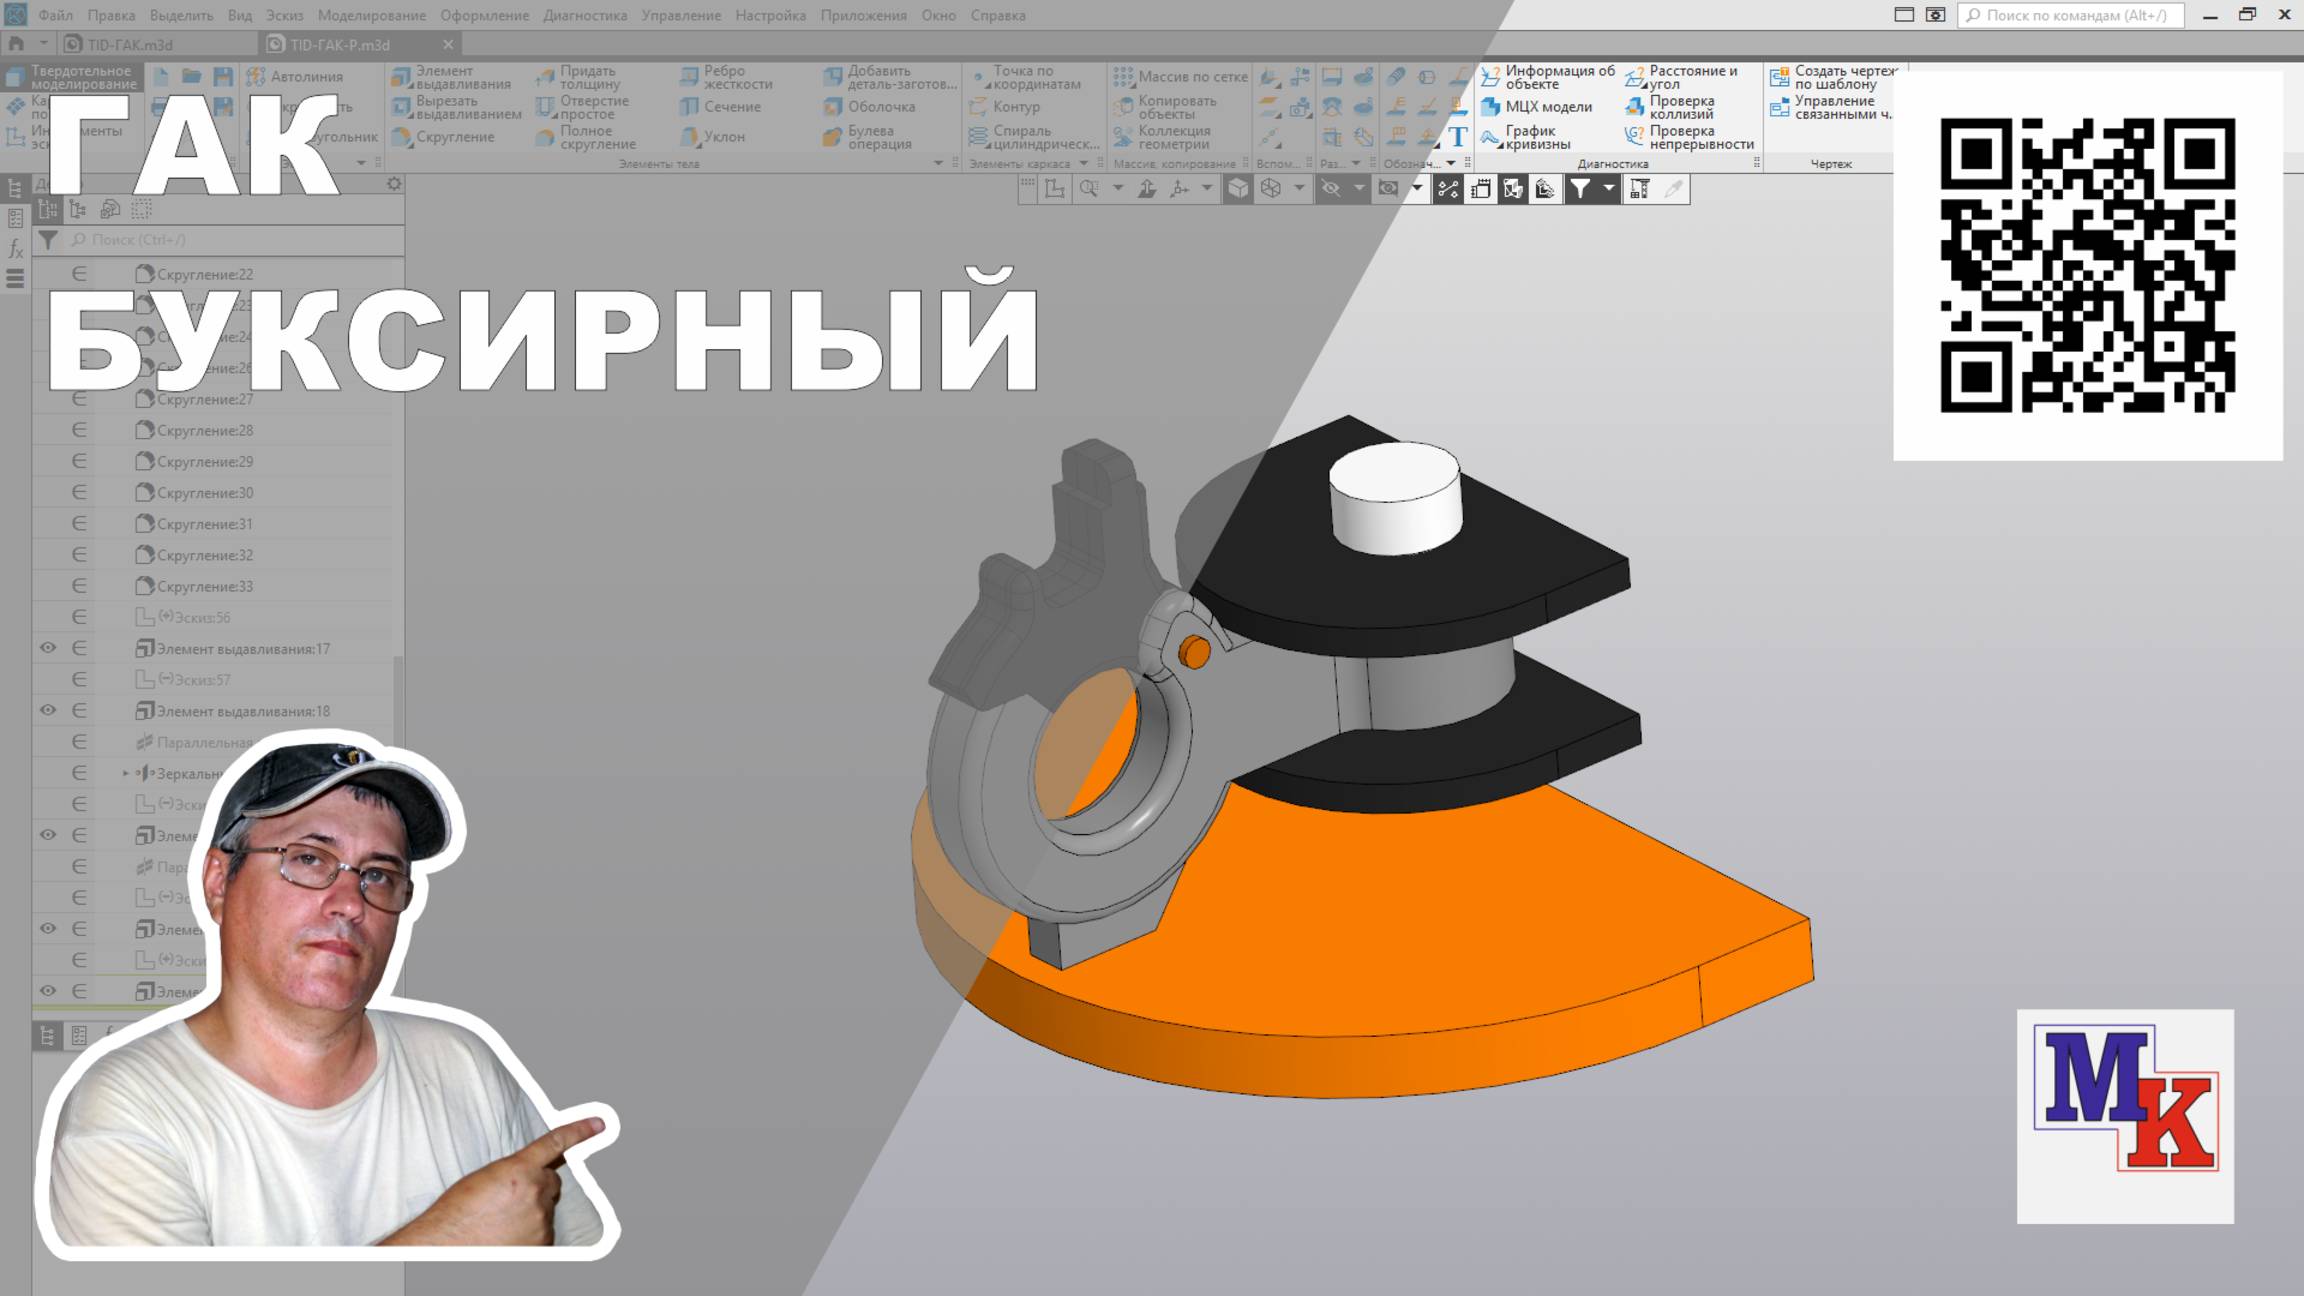Open the Диагностика menu
2304x1296 pixels.
(585, 15)
